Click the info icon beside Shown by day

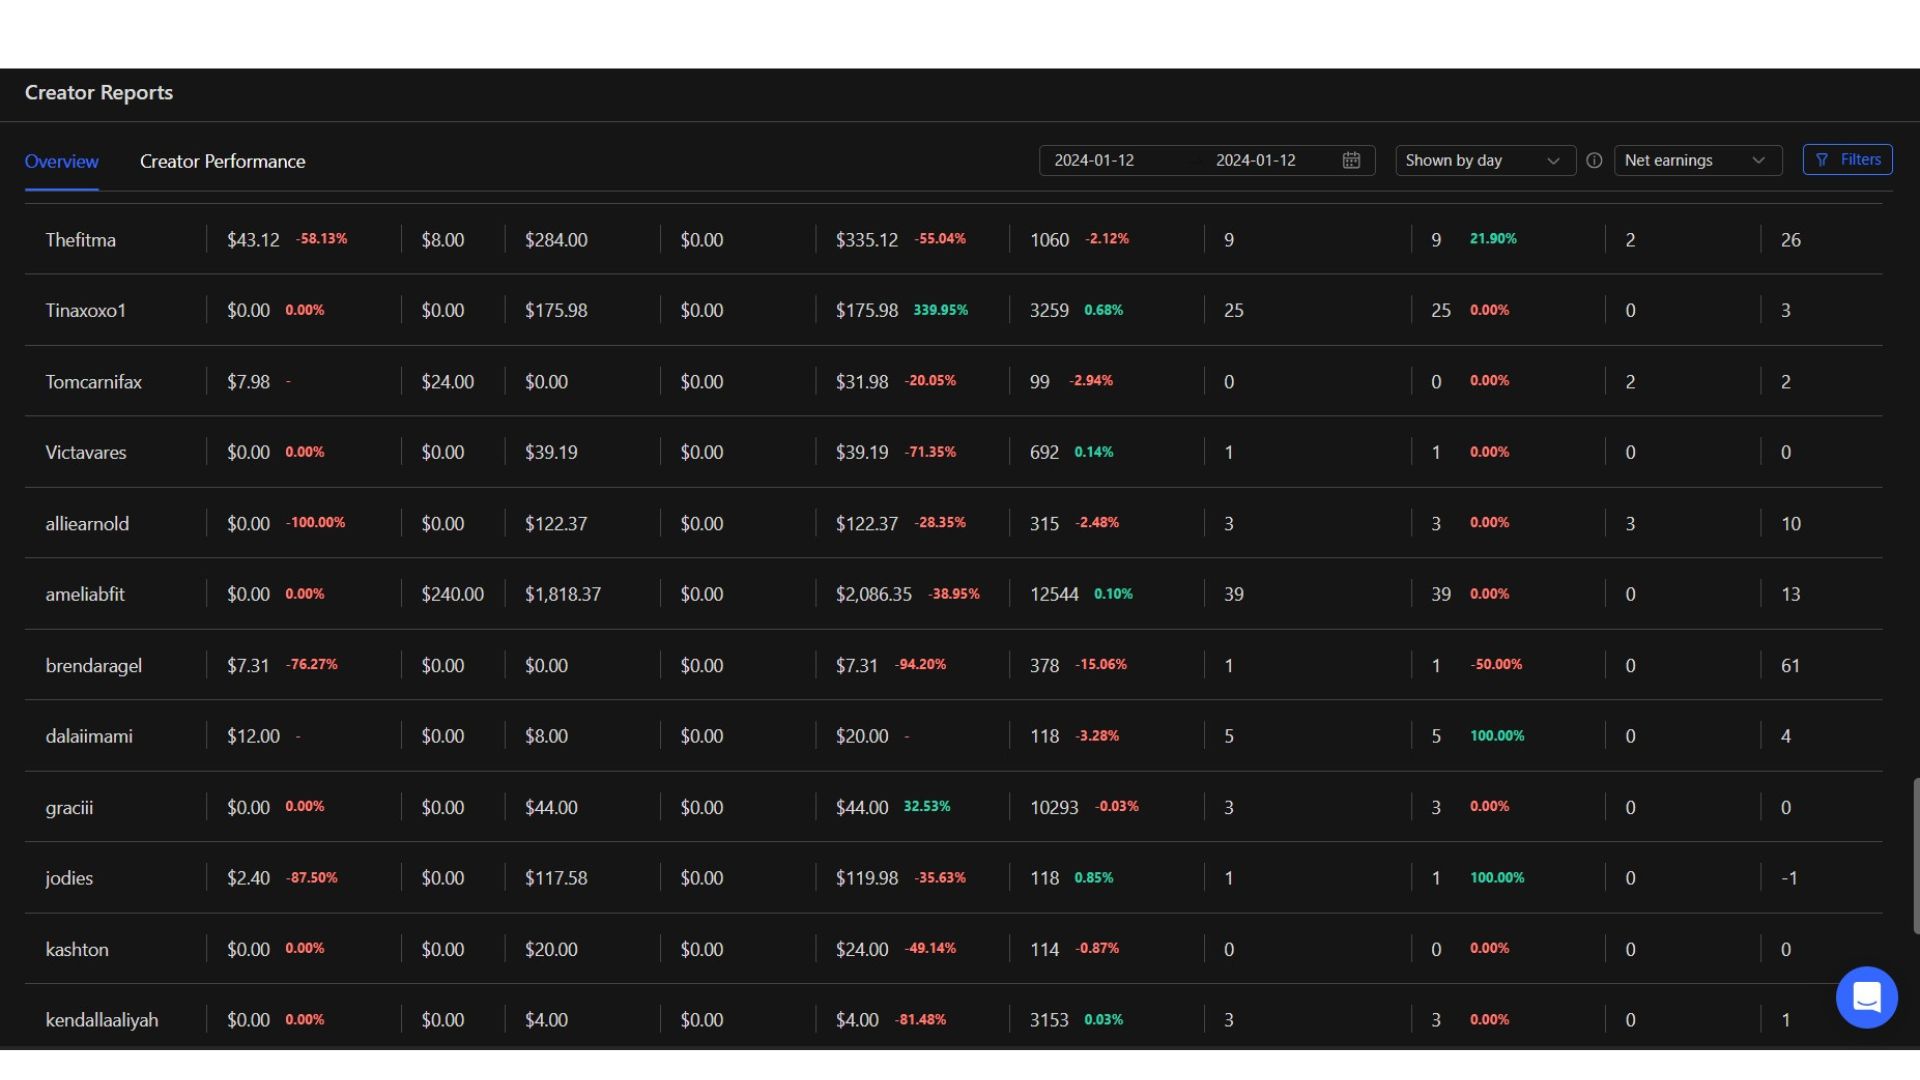[1594, 160]
